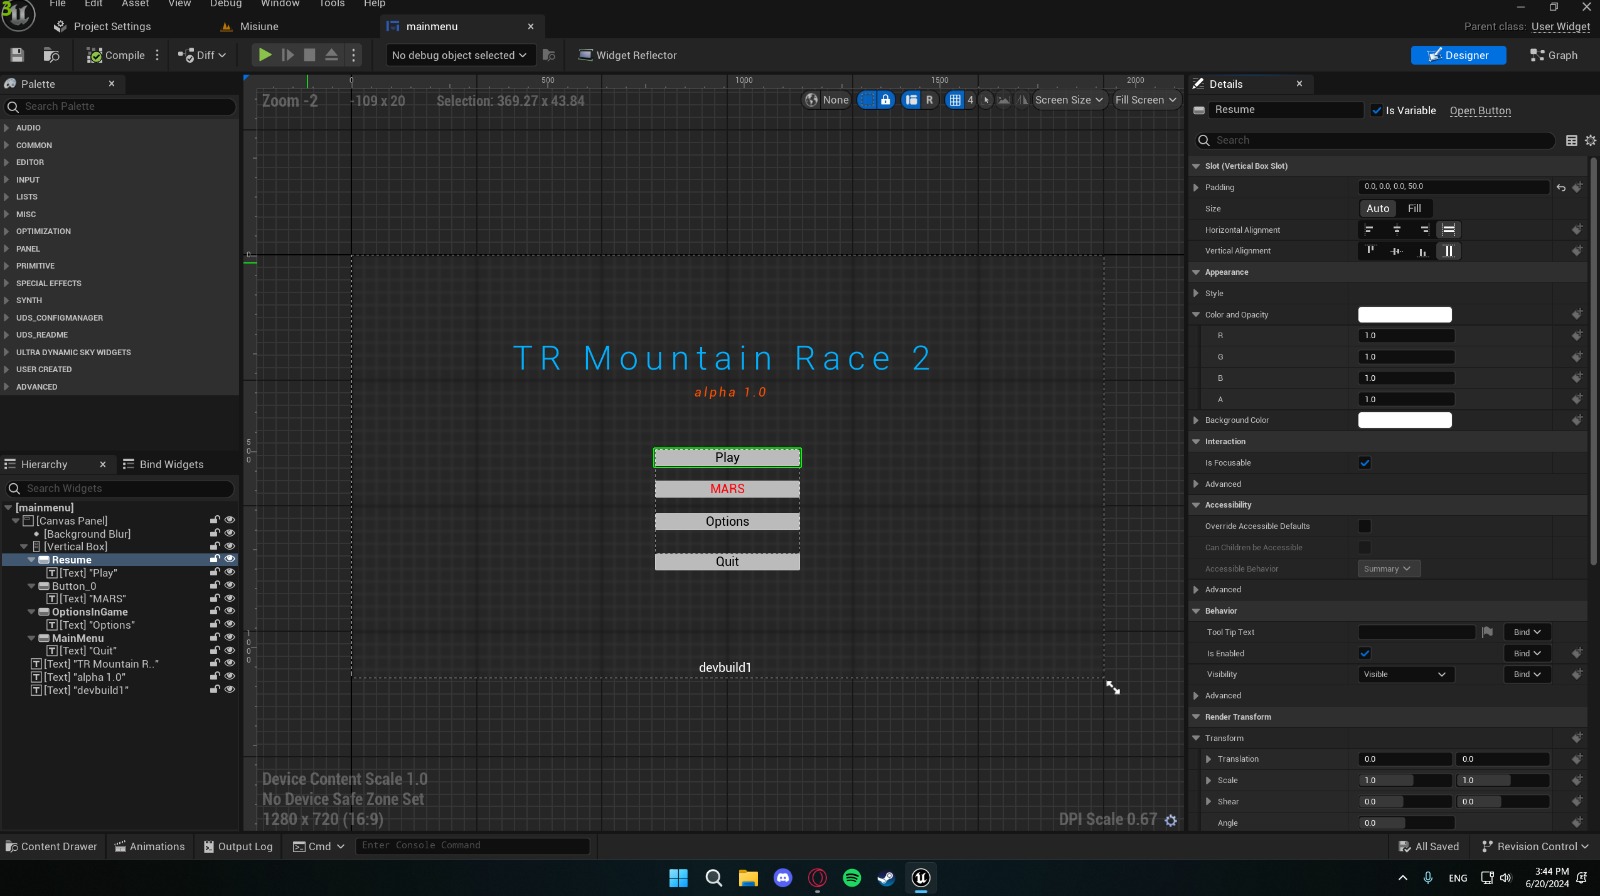This screenshot has height=896, width=1600.
Task: Switch to Graph mode
Action: [x=1554, y=55]
